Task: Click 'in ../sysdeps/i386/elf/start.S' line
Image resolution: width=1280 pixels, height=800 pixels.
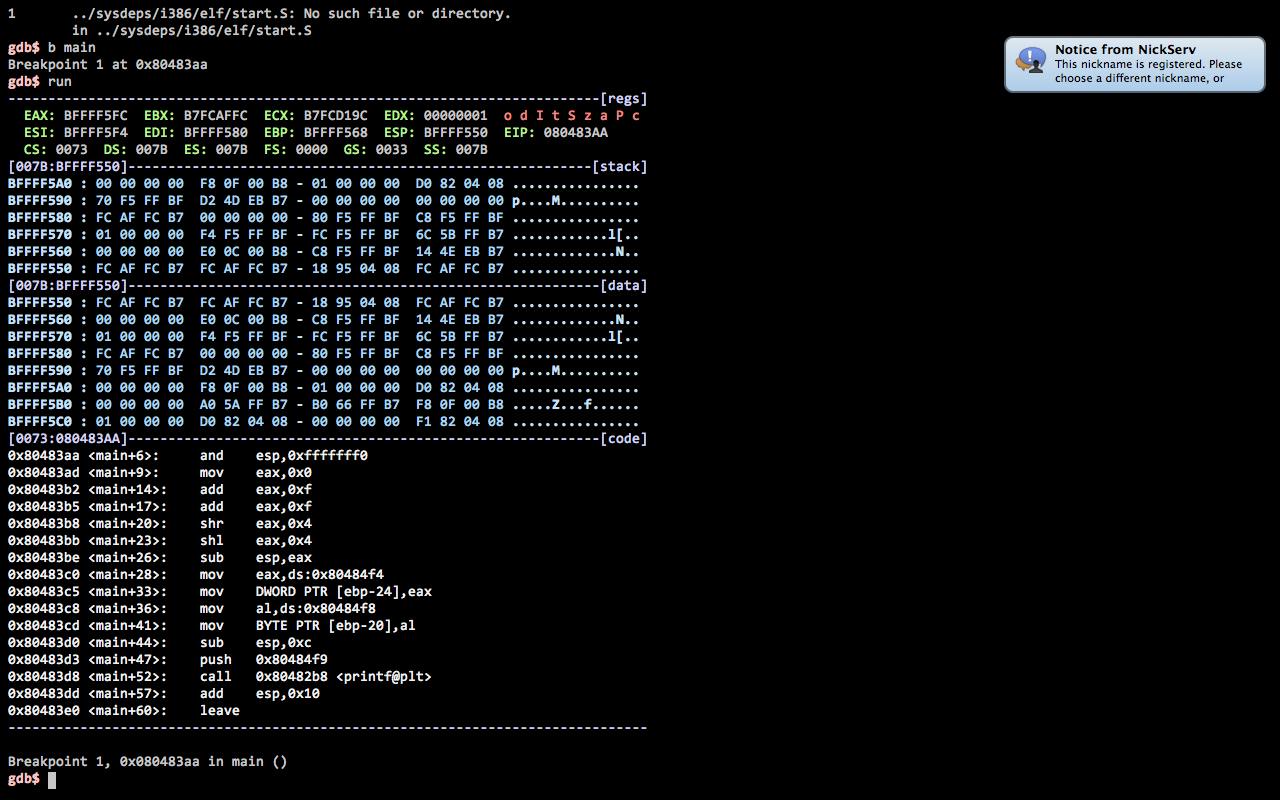Action: point(192,30)
